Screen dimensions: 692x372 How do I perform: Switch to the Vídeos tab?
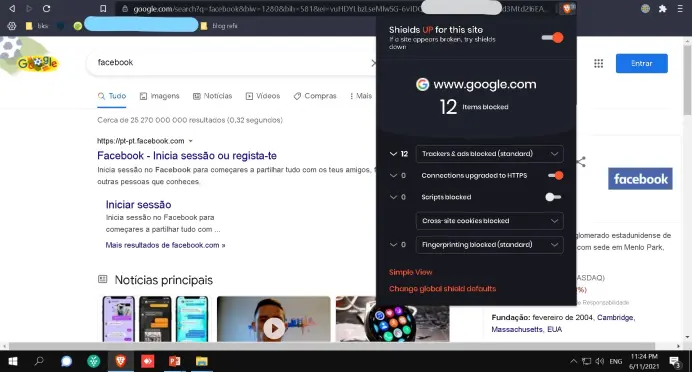pyautogui.click(x=263, y=96)
